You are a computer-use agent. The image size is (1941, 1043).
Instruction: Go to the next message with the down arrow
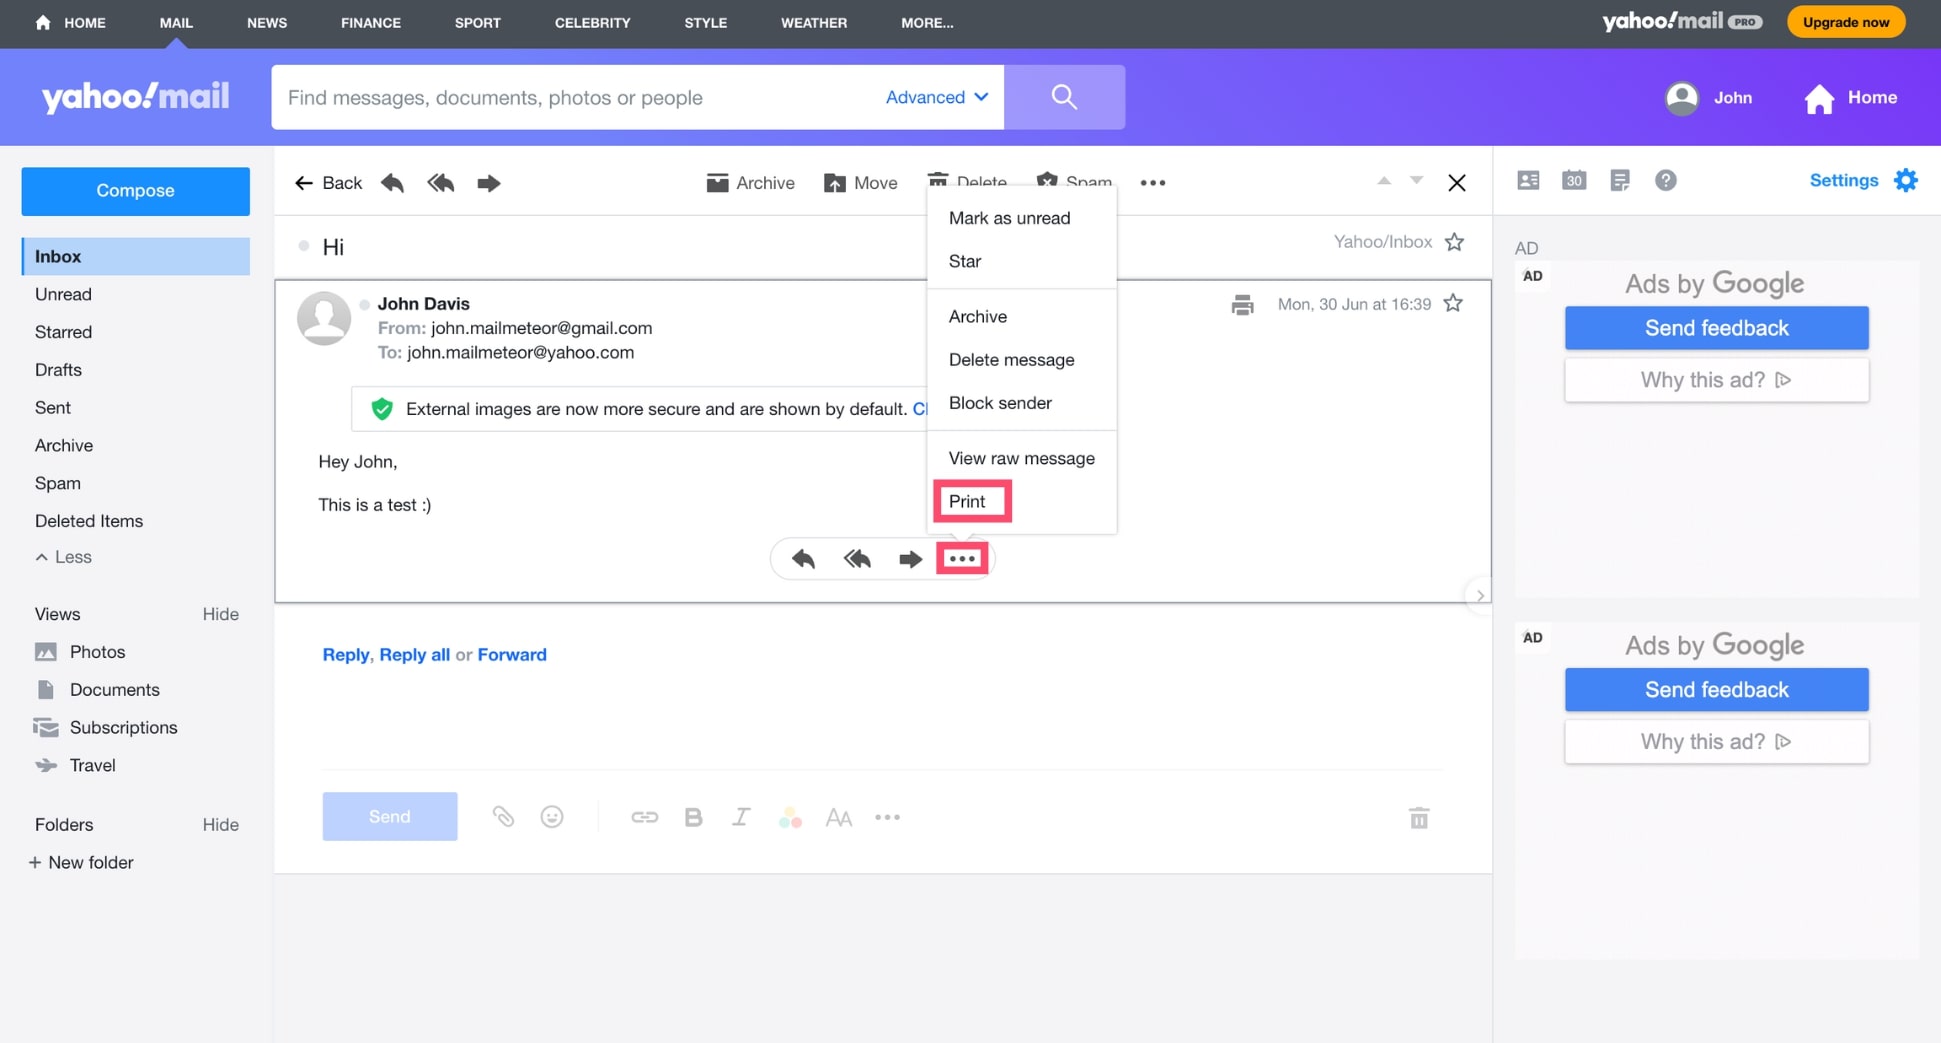point(1417,181)
